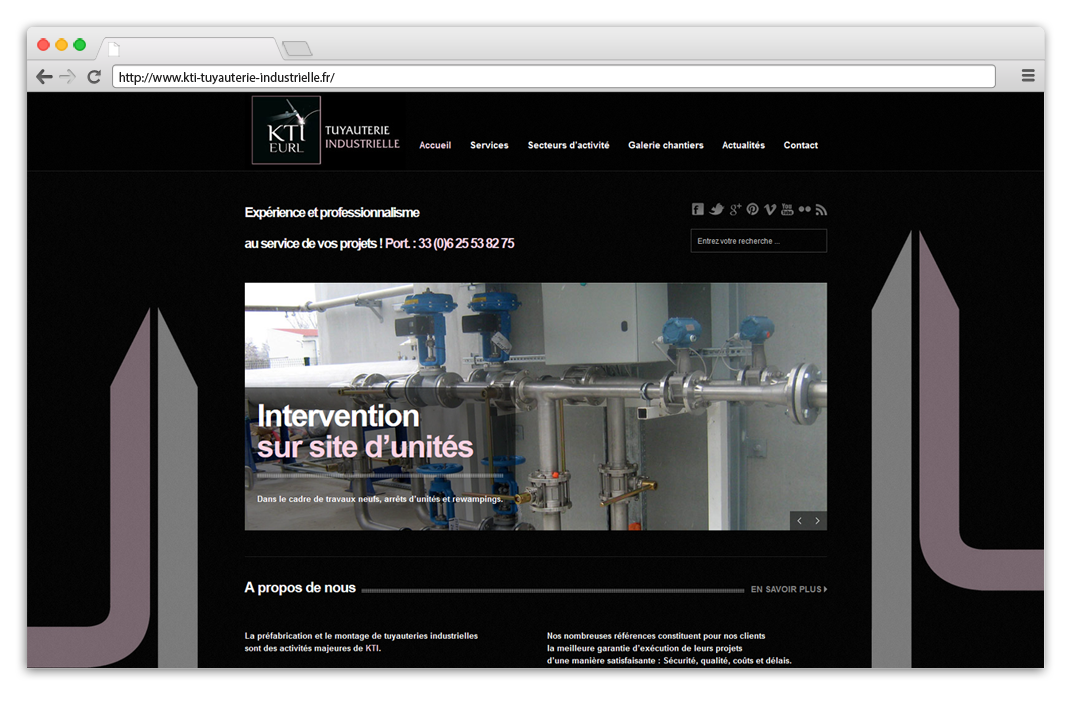Click the KTI EURL logo
The image size is (1073, 715).
tap(286, 131)
